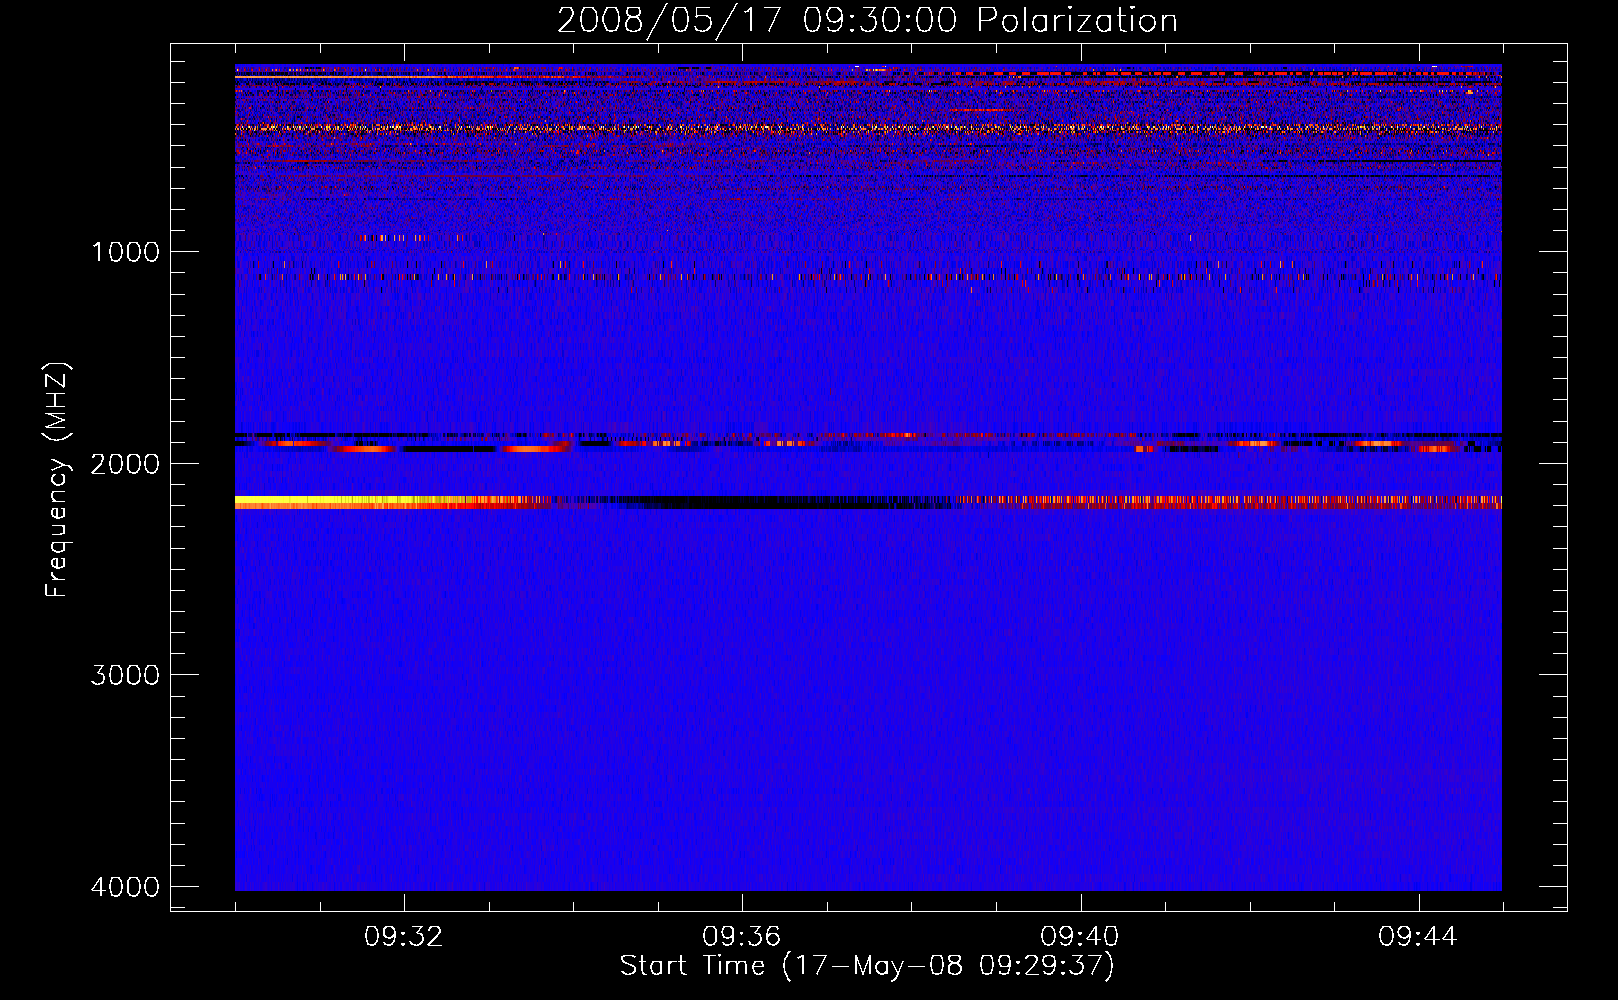Click the 3000 frequency tick label
This screenshot has height=1000, width=1618.
click(125, 675)
